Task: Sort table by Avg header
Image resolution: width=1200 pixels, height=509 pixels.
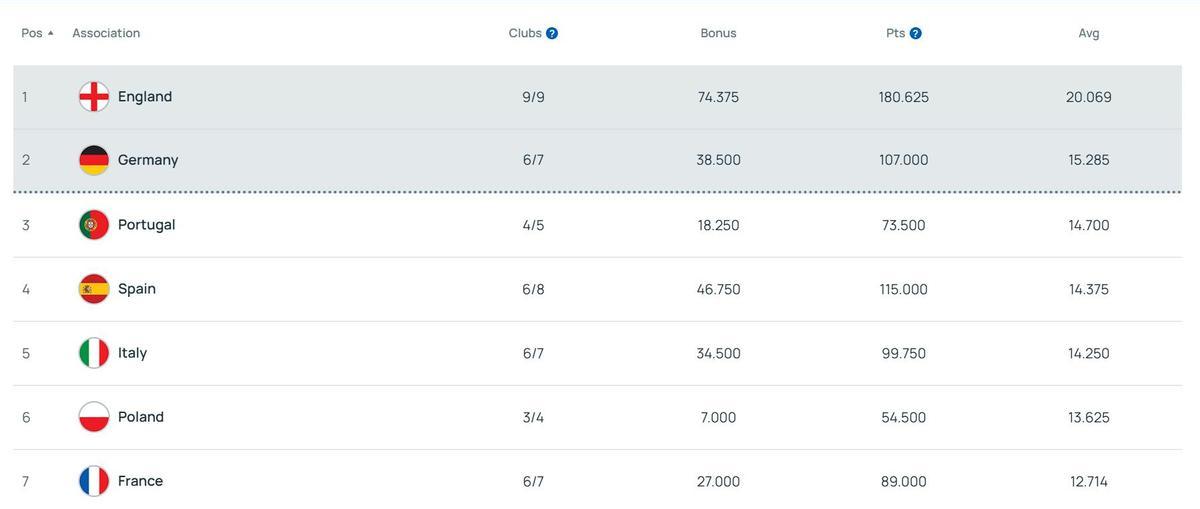Action: (x=1089, y=33)
